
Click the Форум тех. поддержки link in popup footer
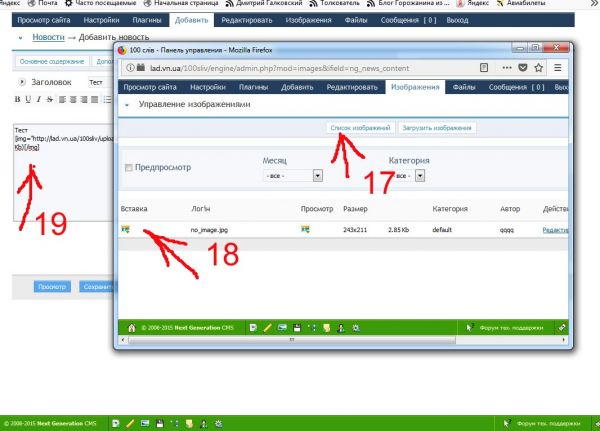pyautogui.click(x=511, y=328)
